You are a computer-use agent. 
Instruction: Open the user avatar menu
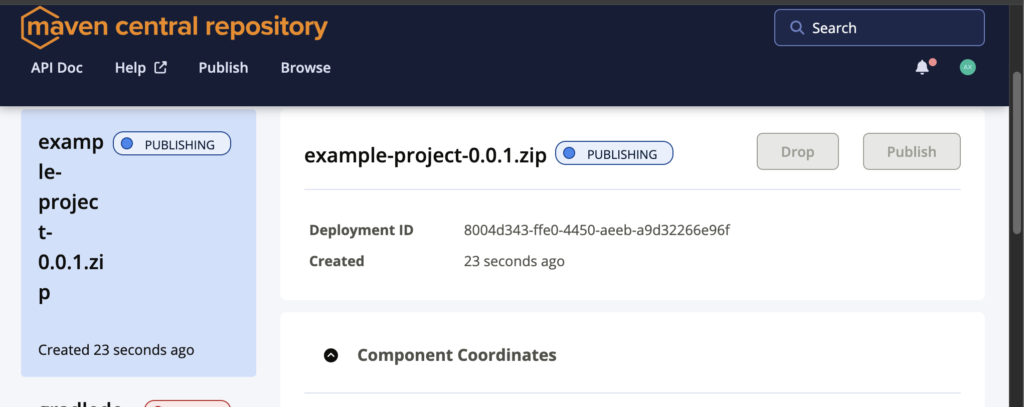point(967,68)
